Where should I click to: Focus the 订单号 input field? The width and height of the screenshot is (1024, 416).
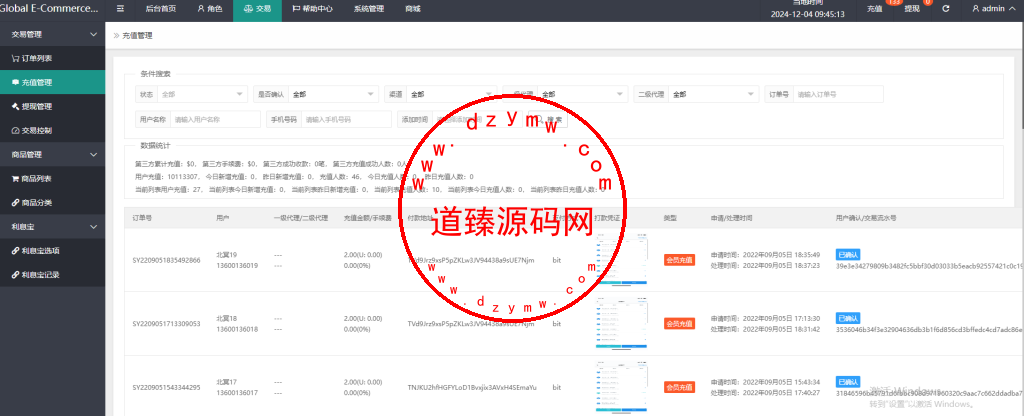tap(838, 94)
